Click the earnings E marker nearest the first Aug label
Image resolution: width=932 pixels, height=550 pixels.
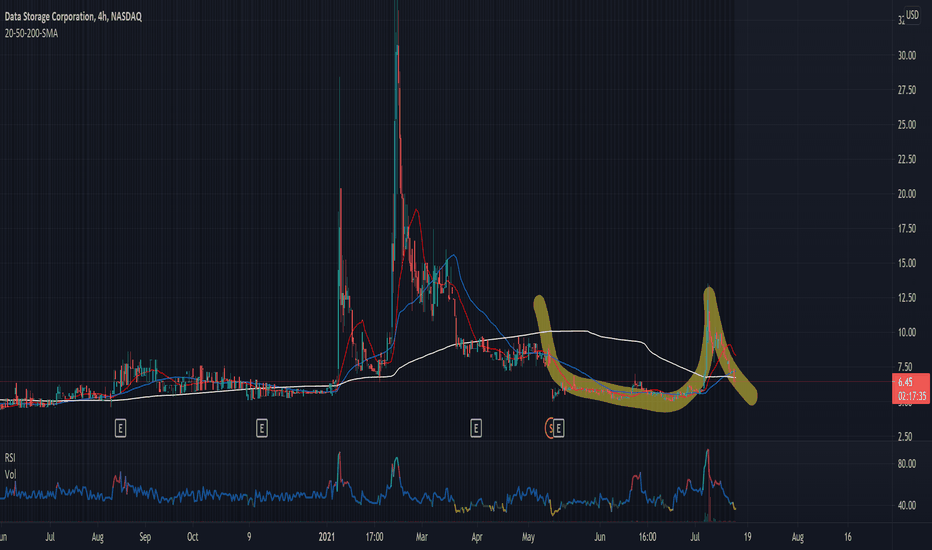(120, 428)
